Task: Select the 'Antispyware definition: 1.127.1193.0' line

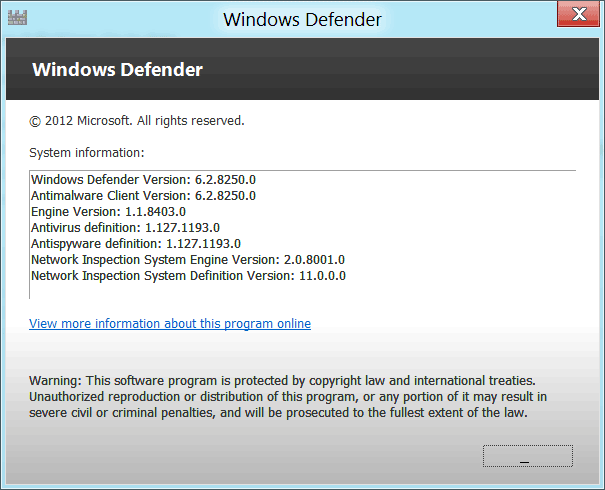Action: pyautogui.click(x=136, y=243)
